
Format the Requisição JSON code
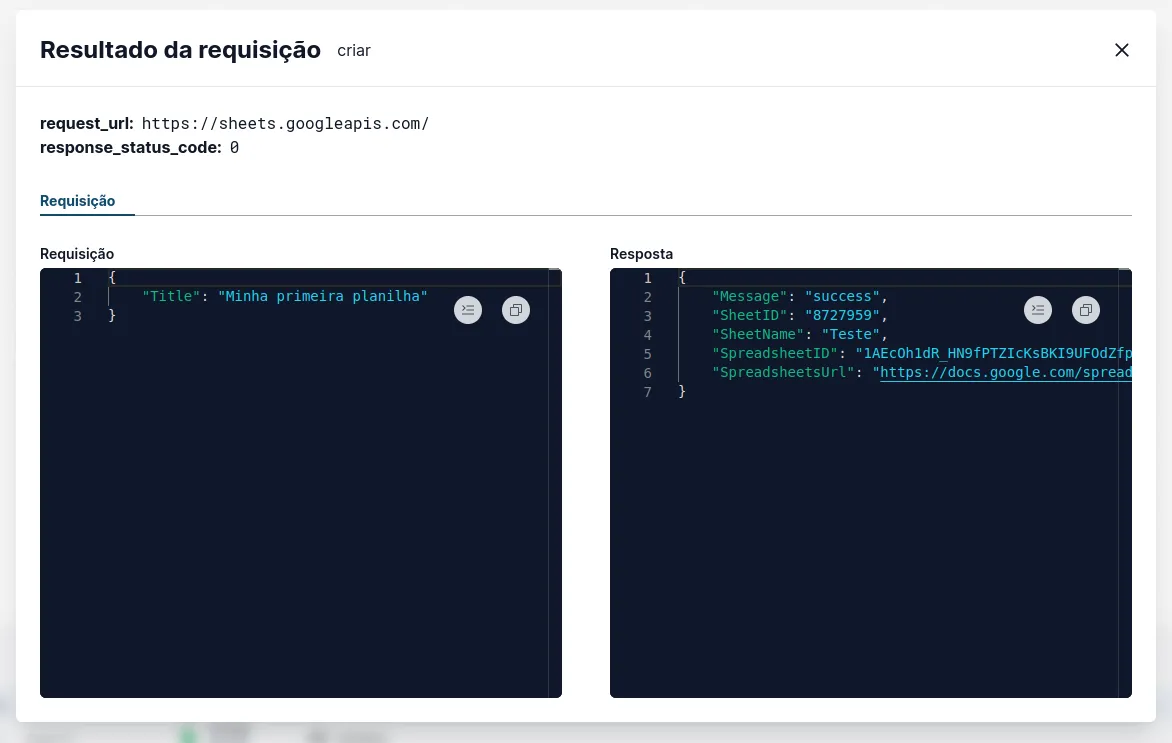pos(468,310)
